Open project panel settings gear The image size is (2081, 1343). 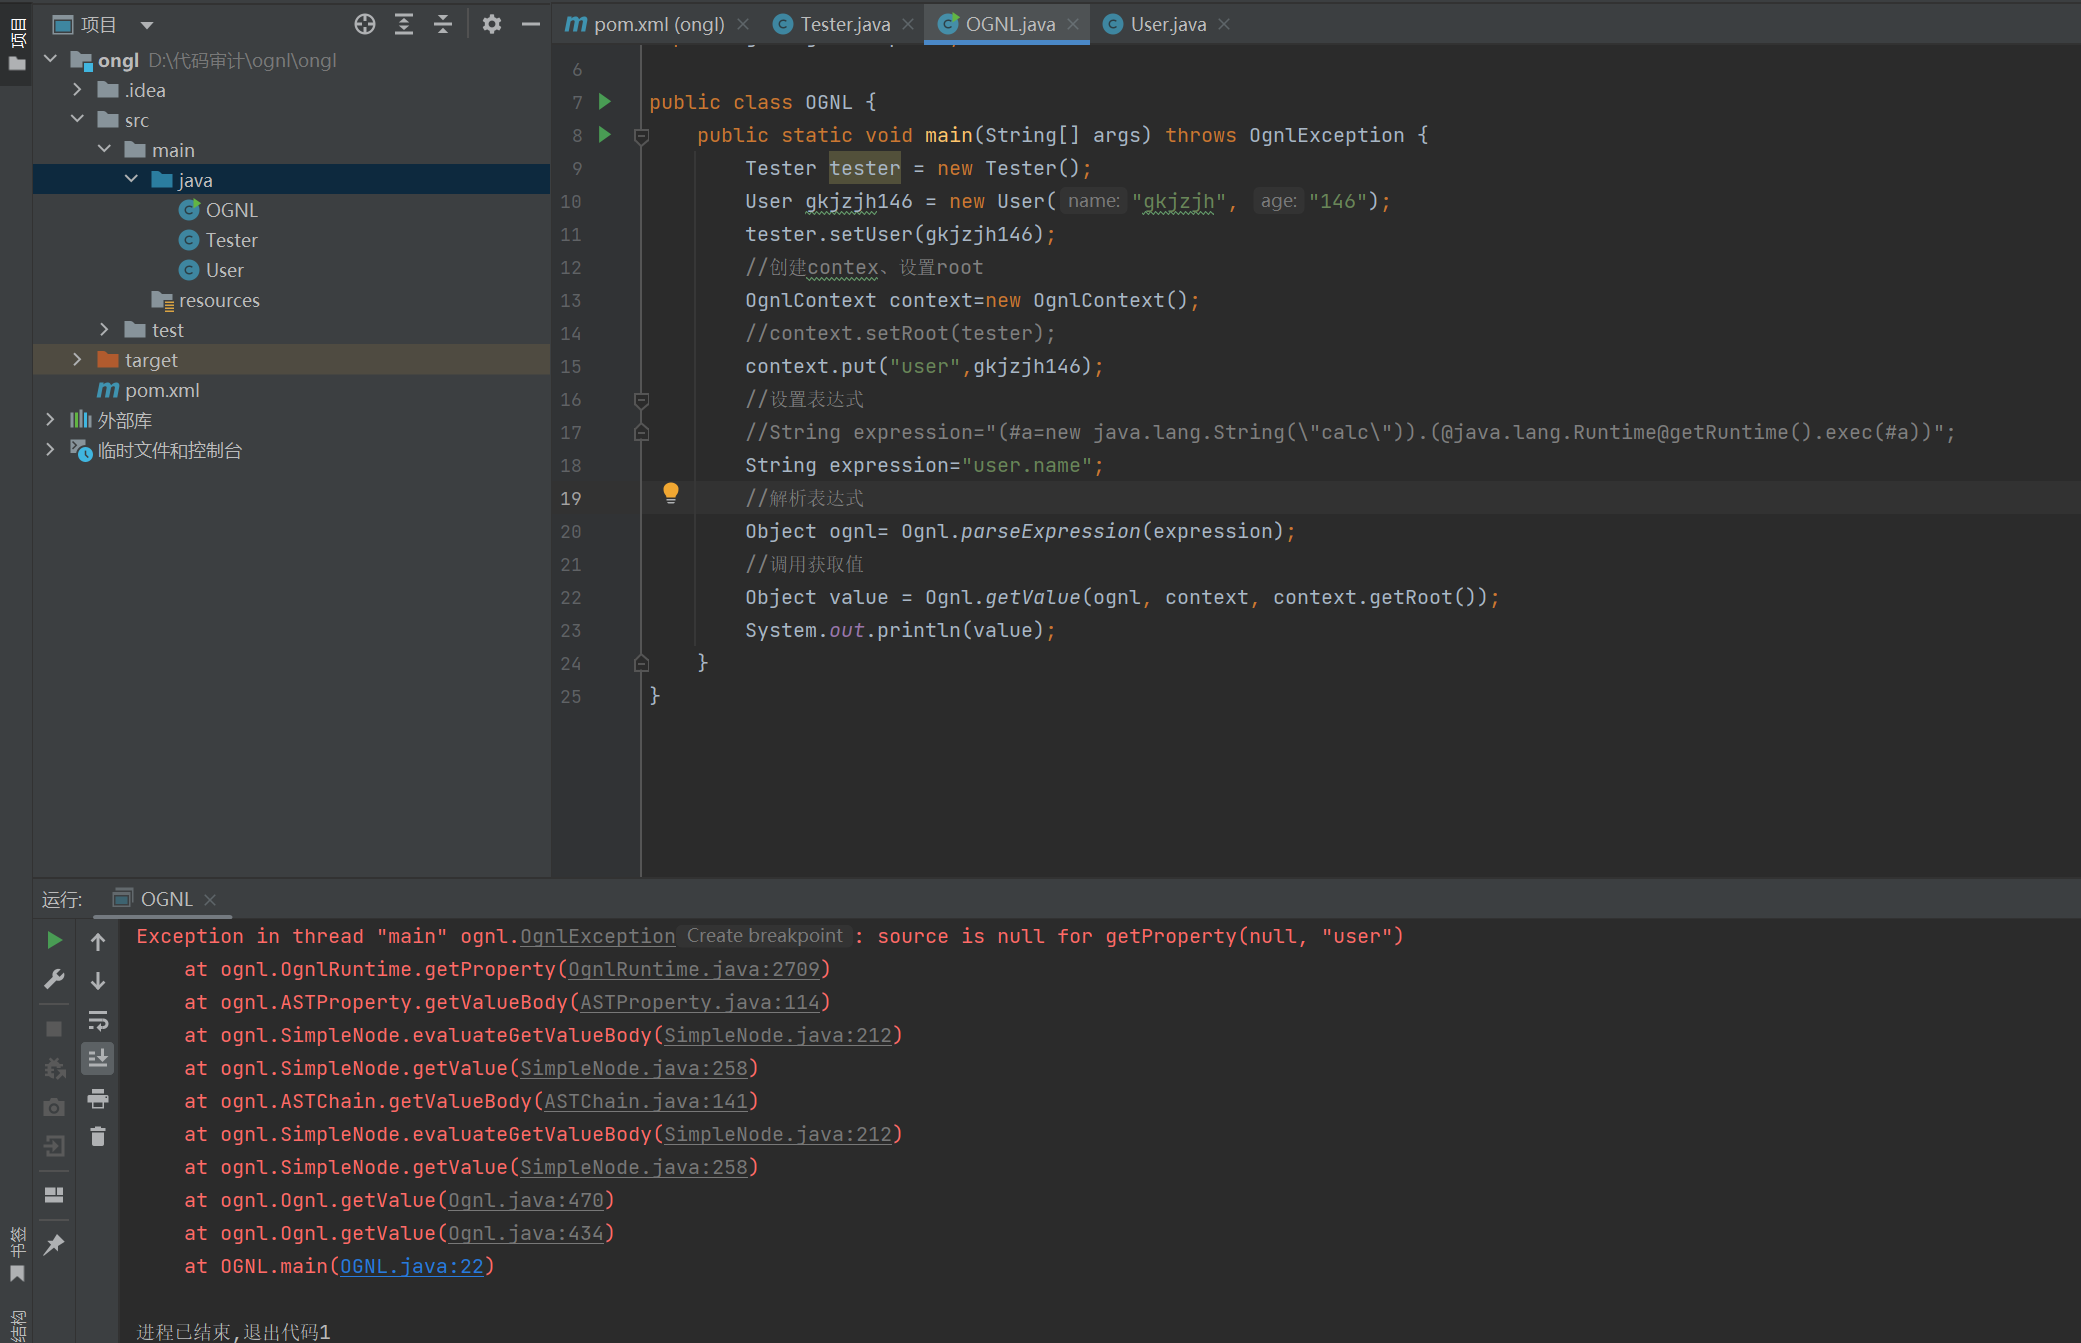(491, 24)
